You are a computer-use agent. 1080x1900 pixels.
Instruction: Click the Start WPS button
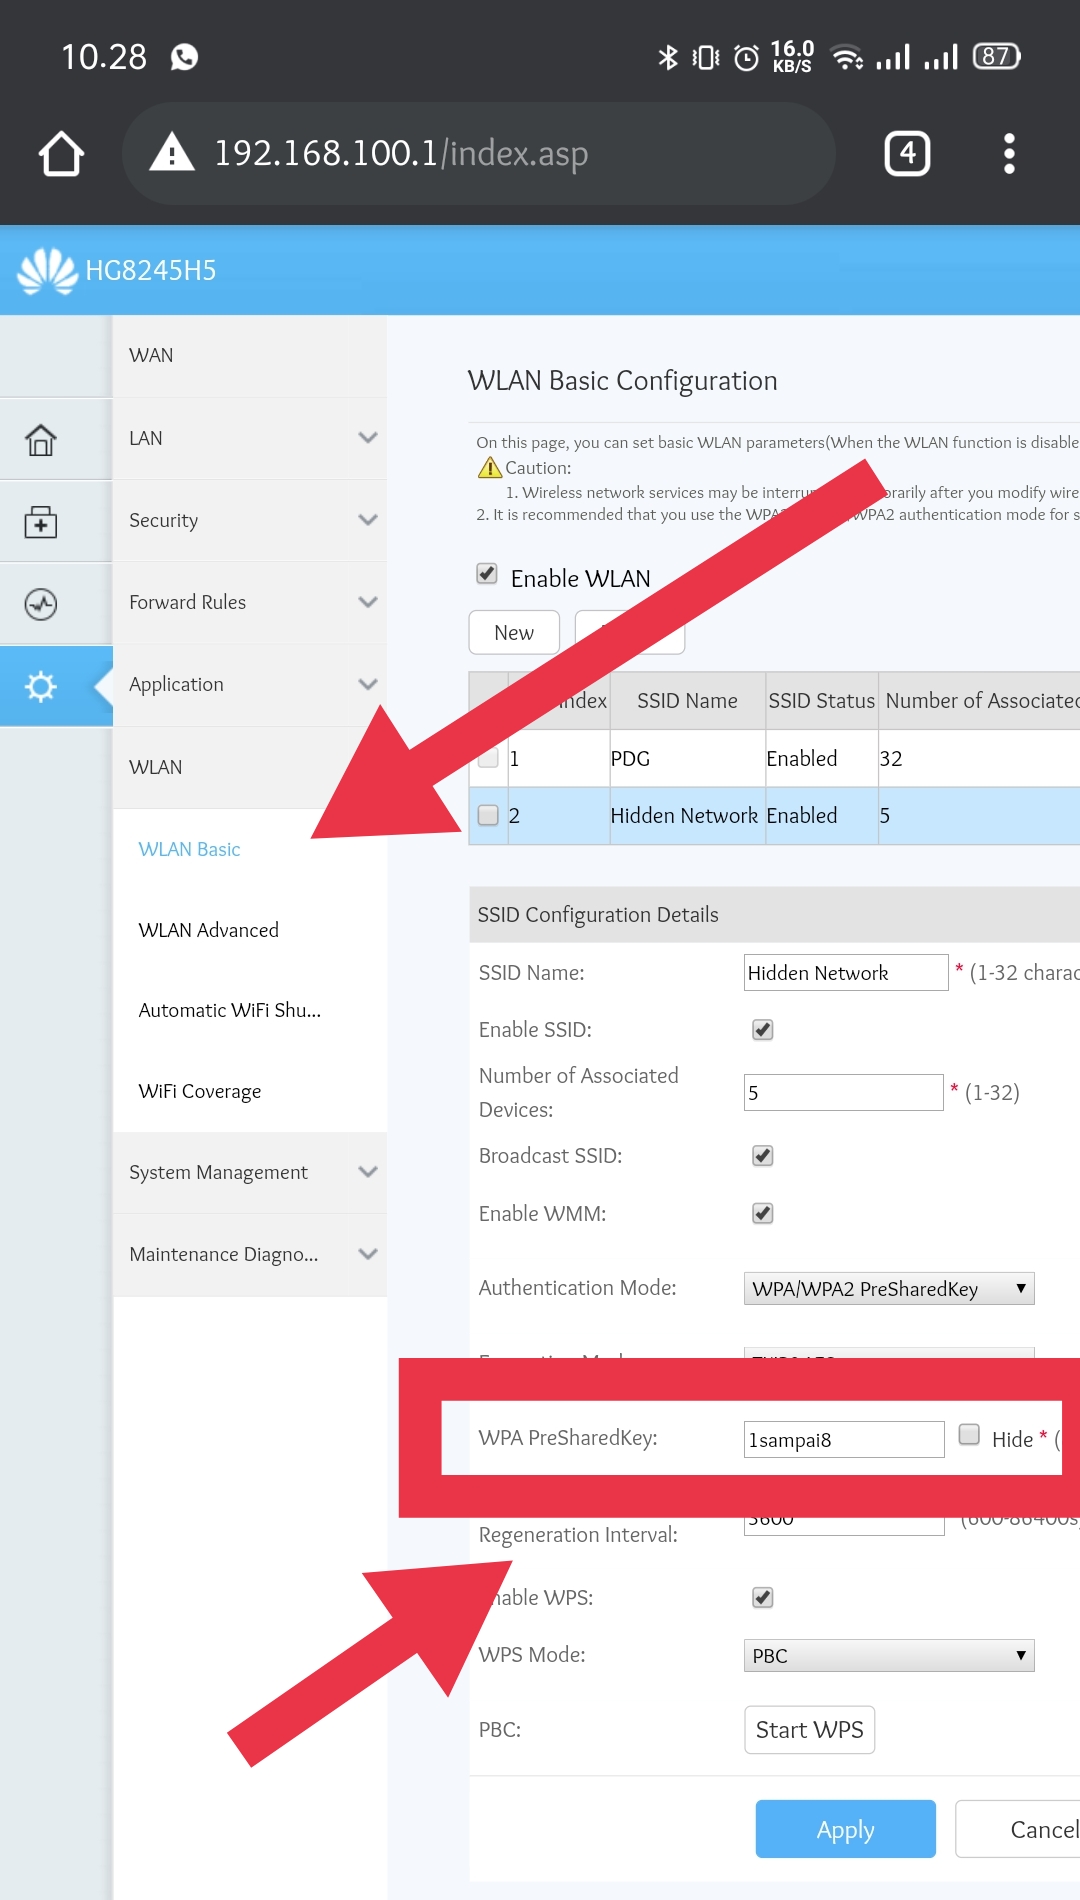(x=810, y=1730)
